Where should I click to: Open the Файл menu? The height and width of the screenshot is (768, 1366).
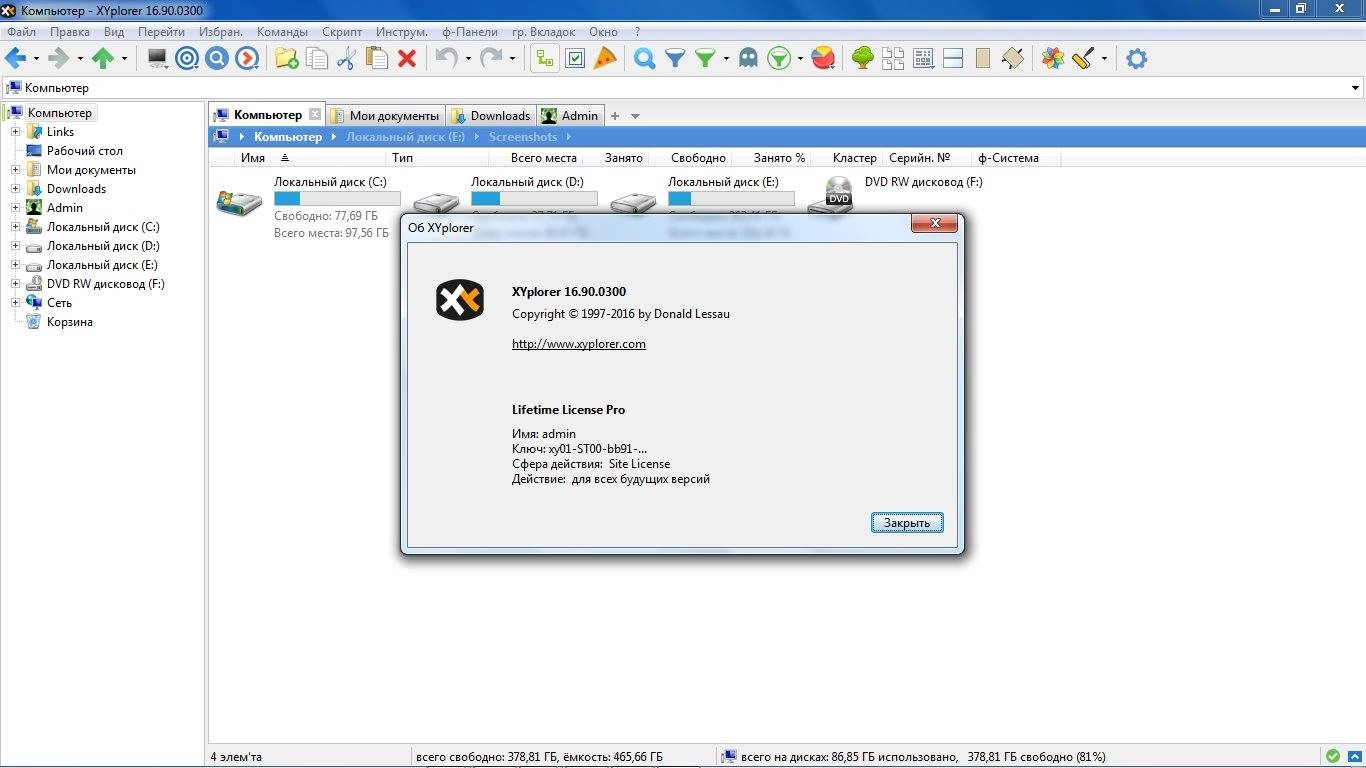click(x=21, y=32)
